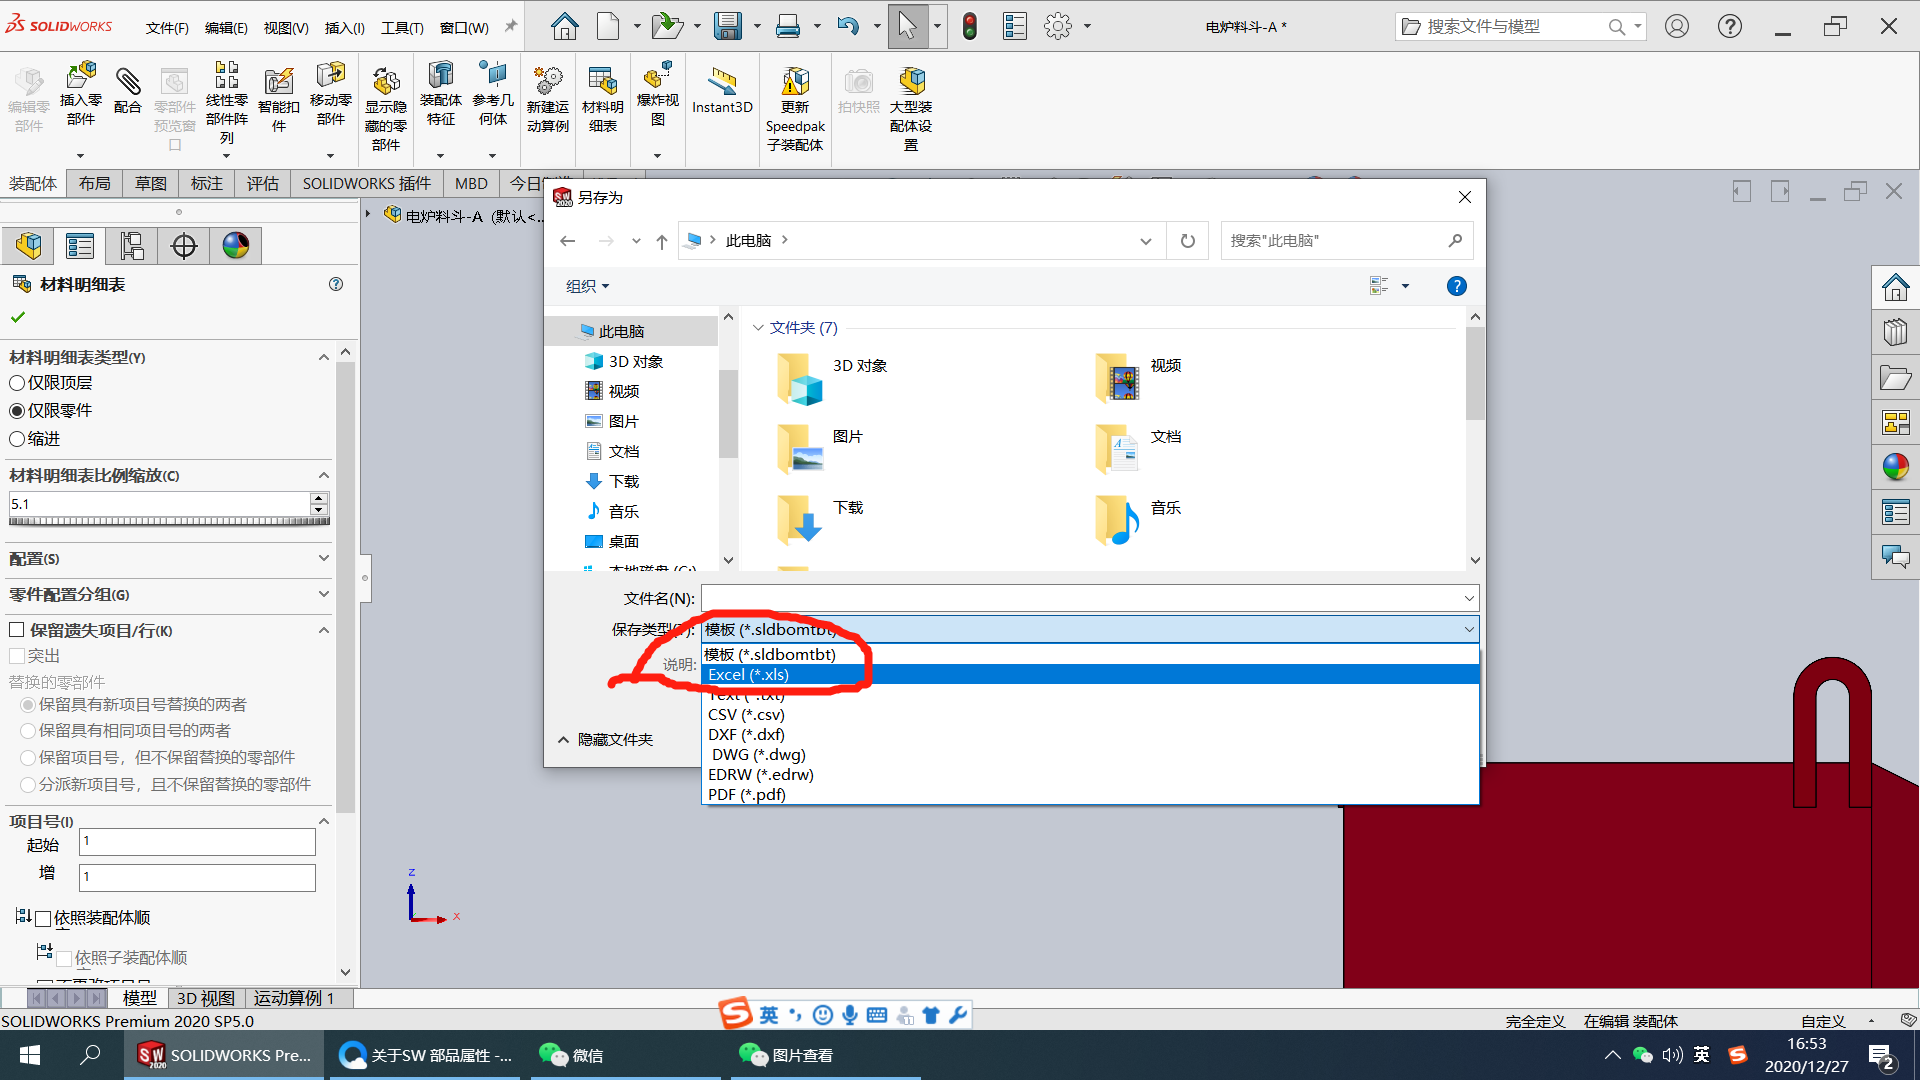Refresh the Save As folder view
Viewport: 1920px width, 1080px height.
[1187, 241]
